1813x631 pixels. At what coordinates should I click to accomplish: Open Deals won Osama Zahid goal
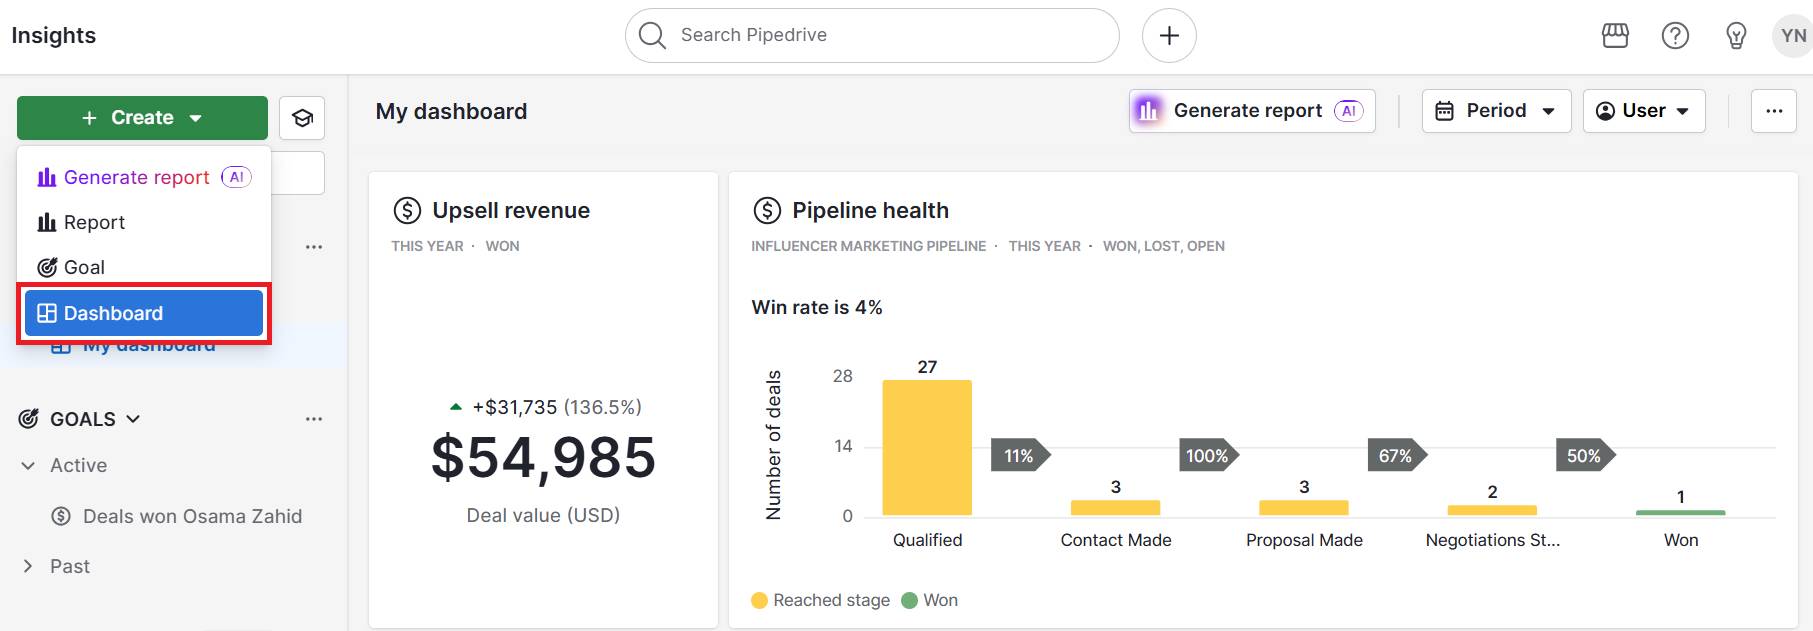(192, 517)
